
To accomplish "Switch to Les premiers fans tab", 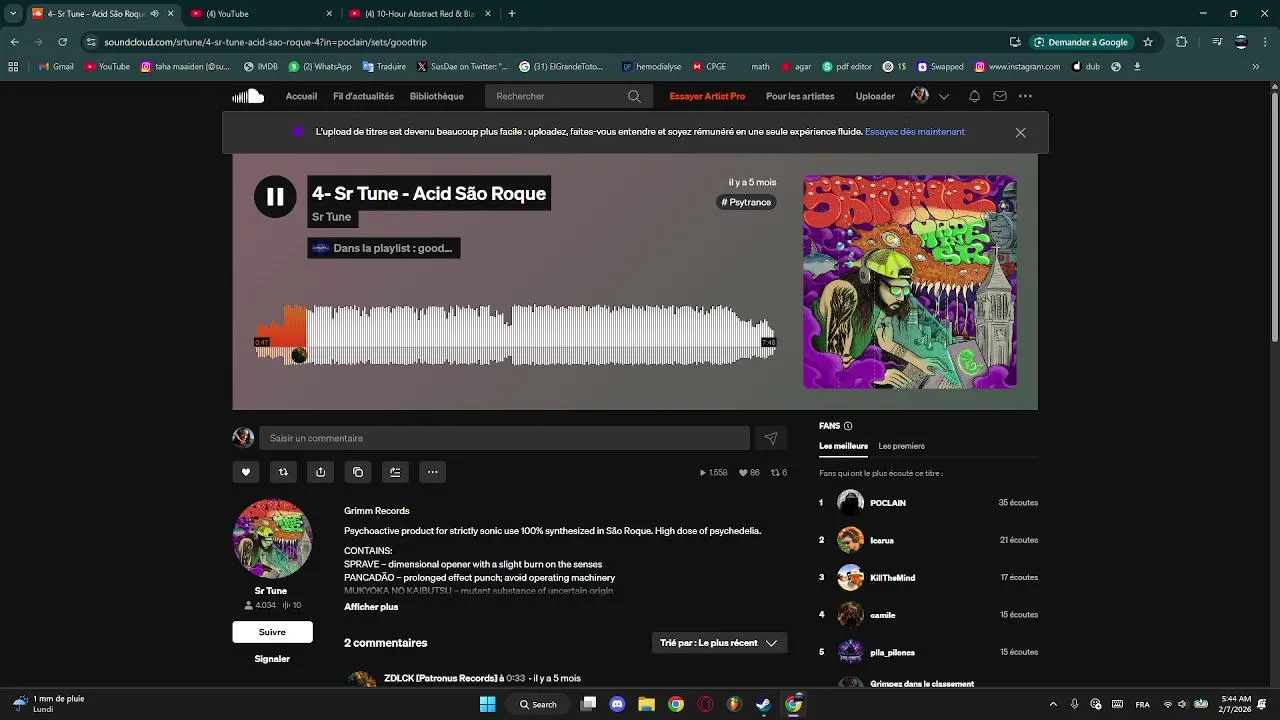I will tap(901, 446).
